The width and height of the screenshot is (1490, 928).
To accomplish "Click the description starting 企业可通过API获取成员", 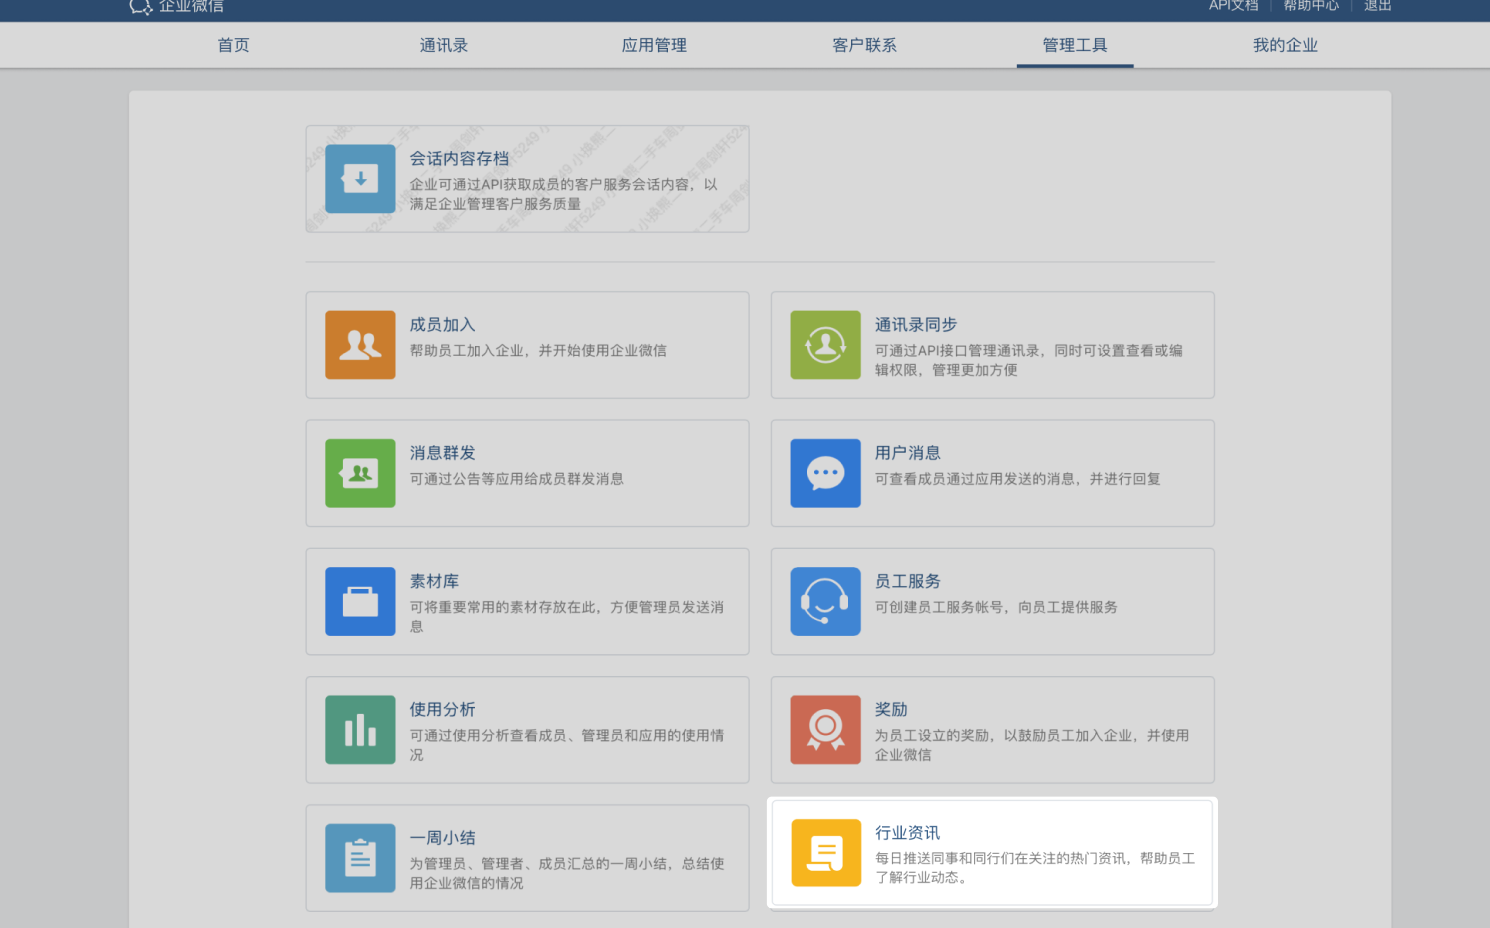I will tap(563, 194).
